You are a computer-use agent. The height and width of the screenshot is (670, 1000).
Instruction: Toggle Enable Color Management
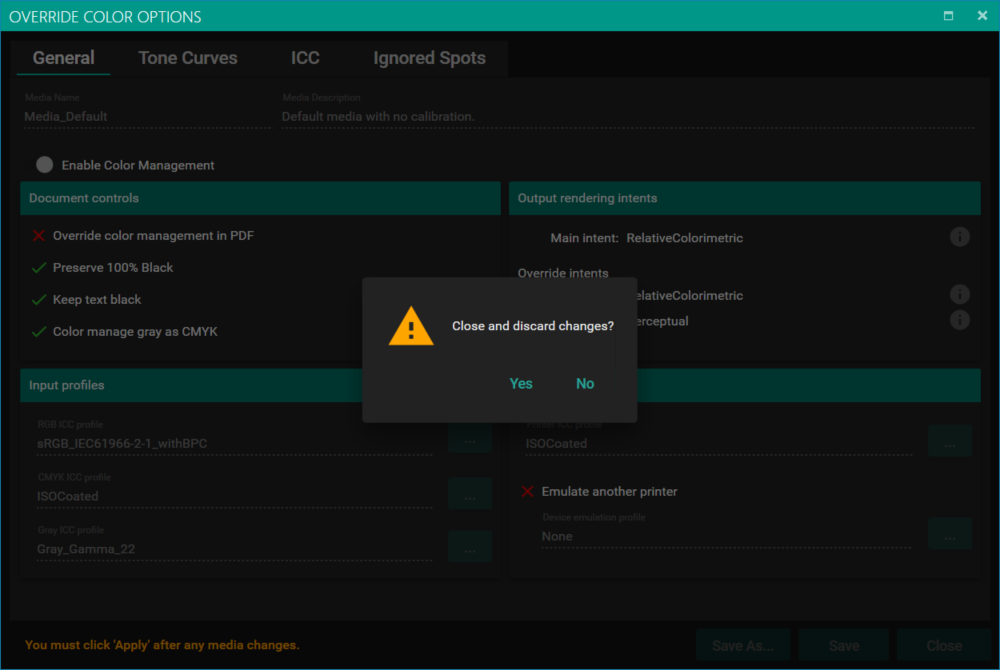coord(45,165)
